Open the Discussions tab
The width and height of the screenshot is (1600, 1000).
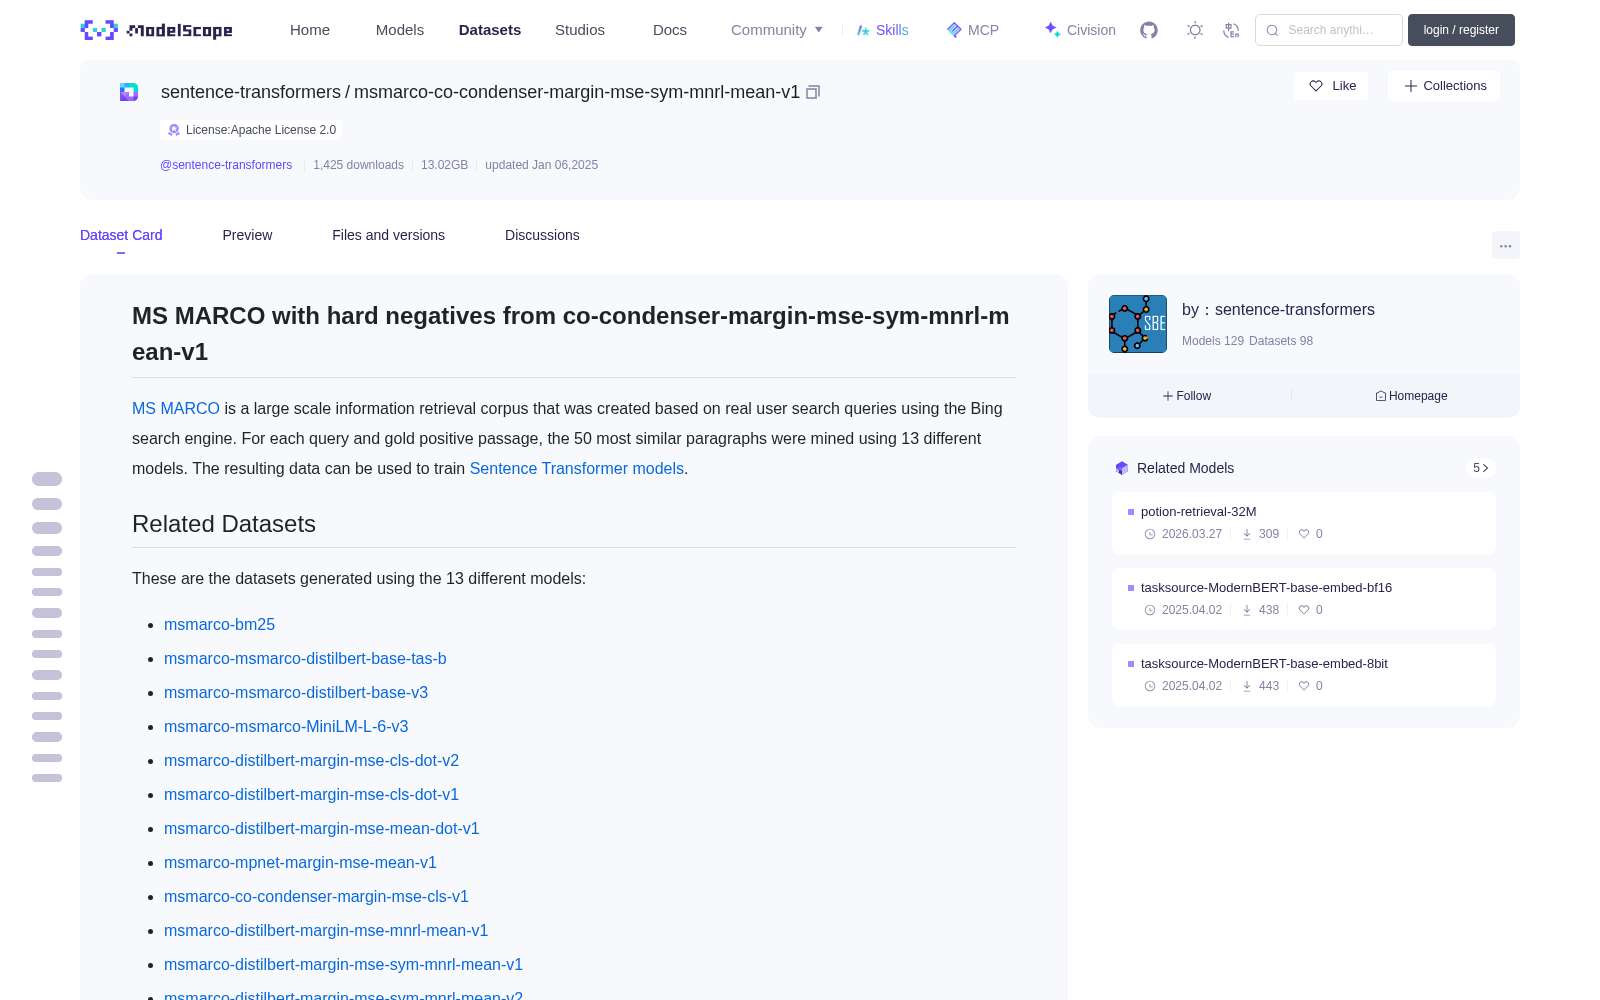tap(542, 235)
